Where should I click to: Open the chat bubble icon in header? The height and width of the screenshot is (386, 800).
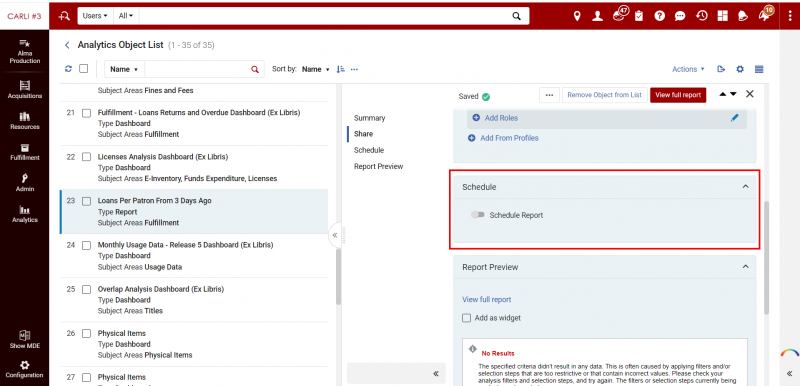680,16
